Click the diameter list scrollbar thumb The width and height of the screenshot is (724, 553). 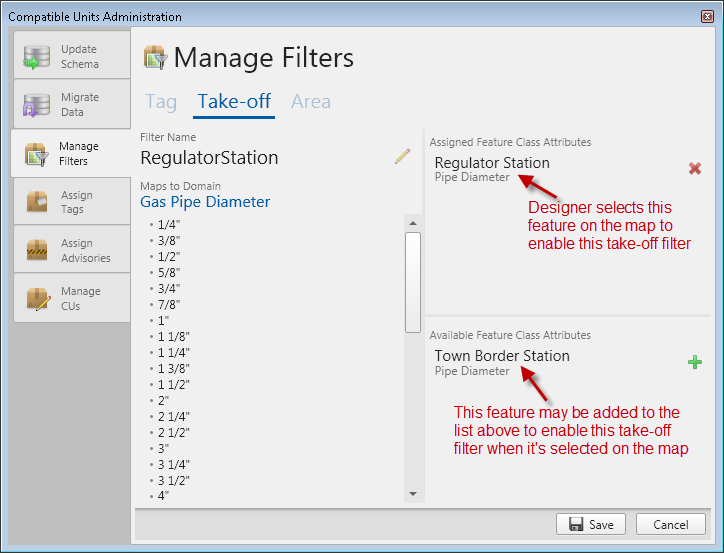[413, 280]
